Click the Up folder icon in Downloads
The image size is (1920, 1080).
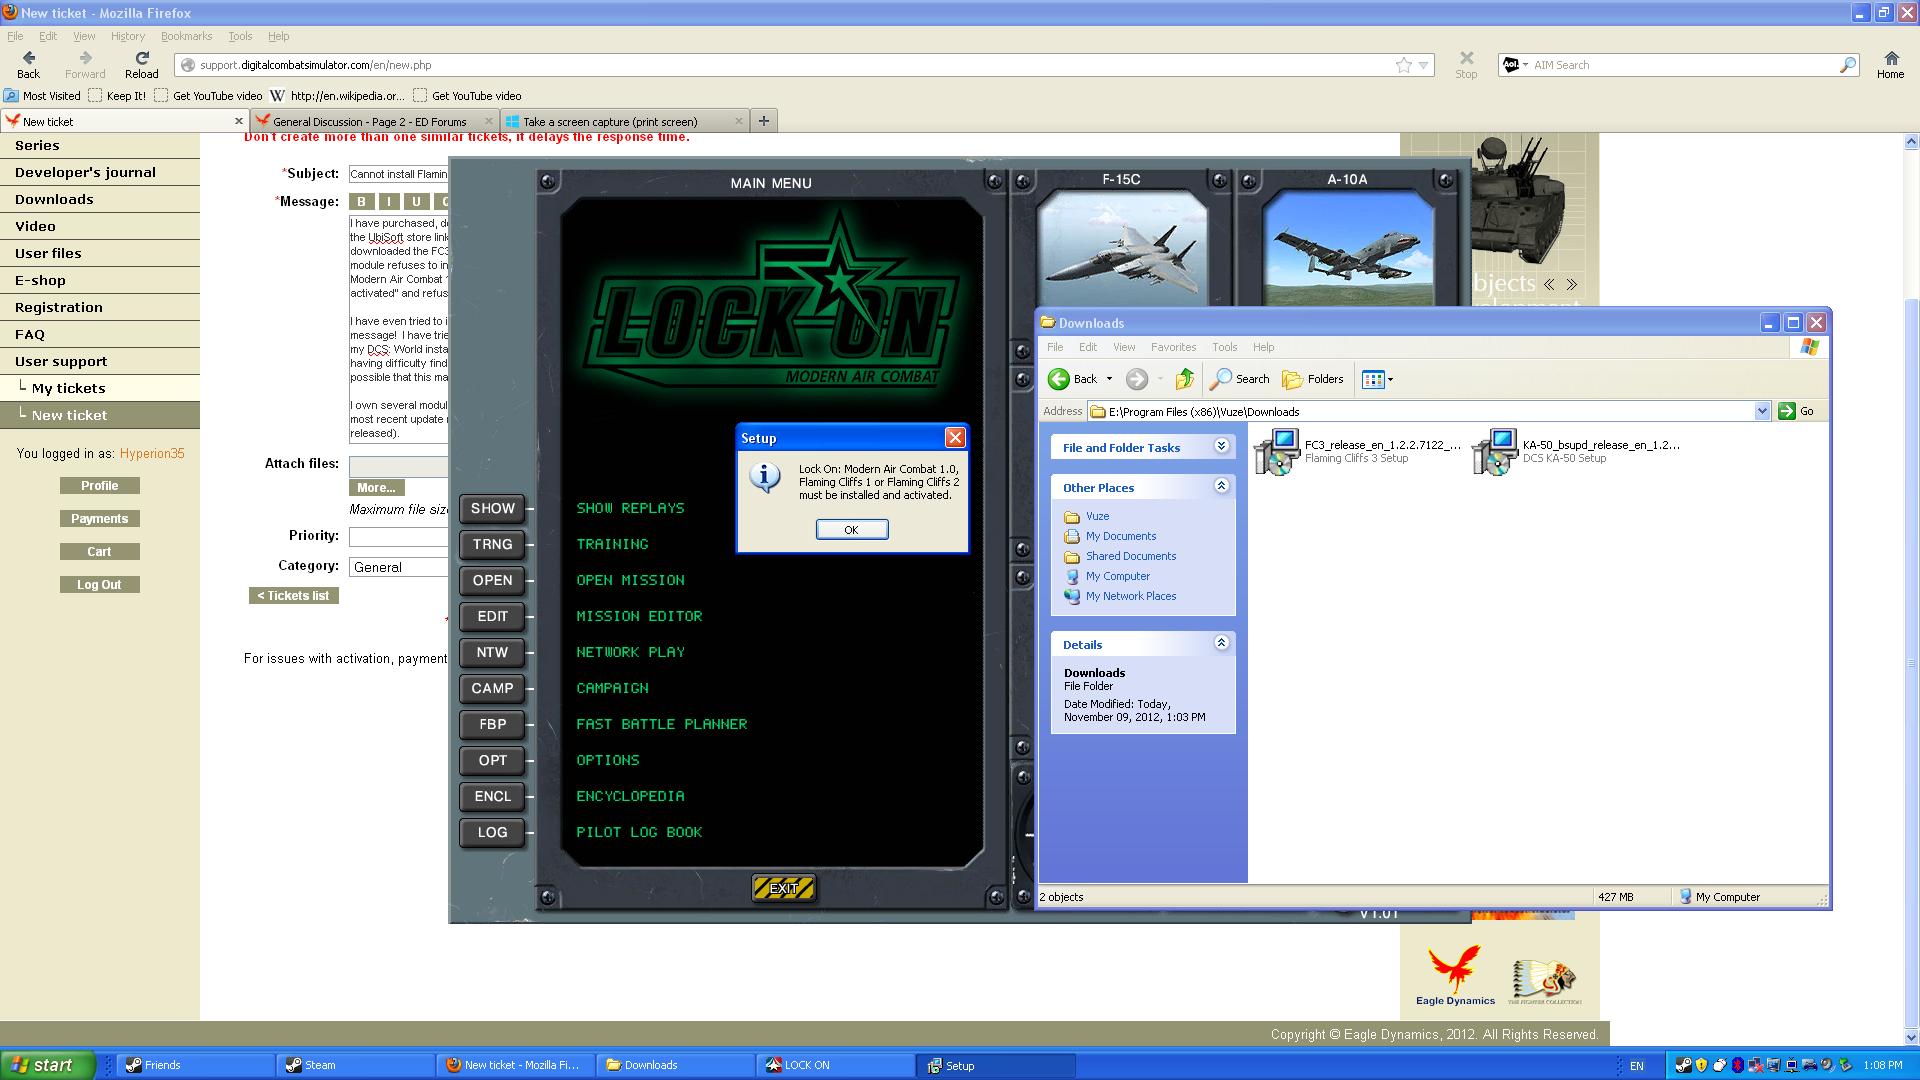click(x=1184, y=379)
